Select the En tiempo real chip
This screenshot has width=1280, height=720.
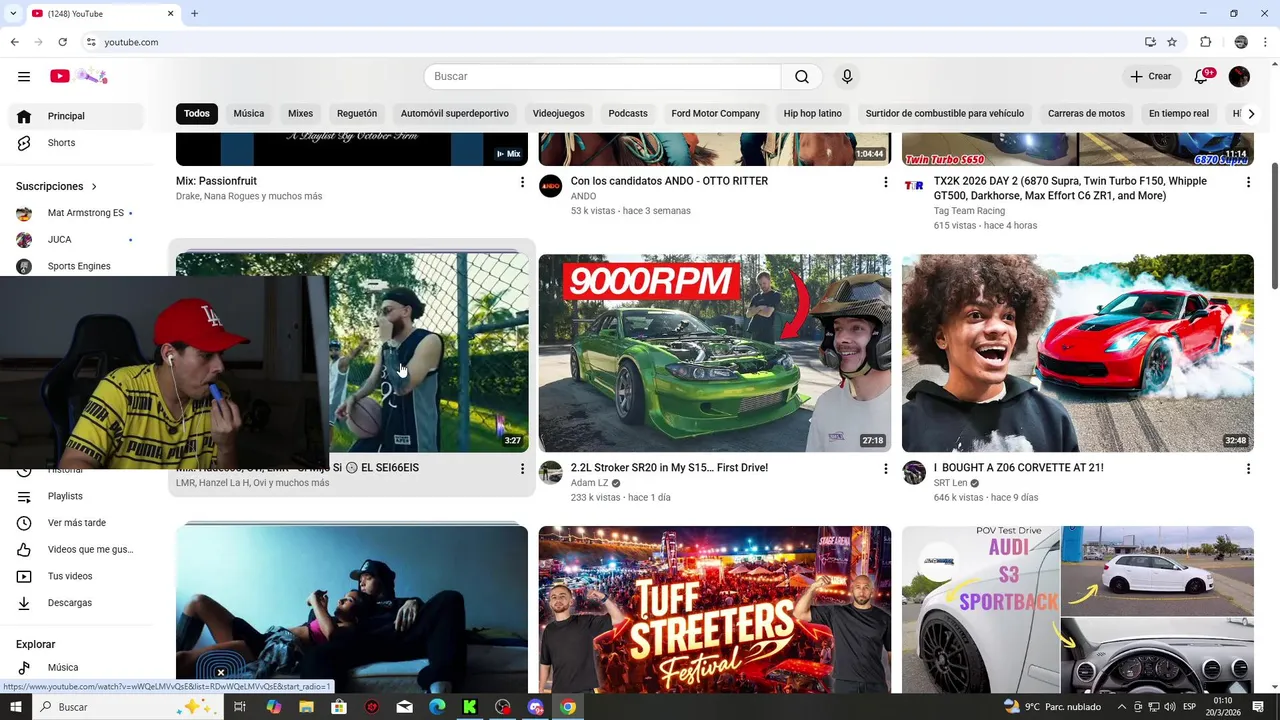coord(1179,114)
